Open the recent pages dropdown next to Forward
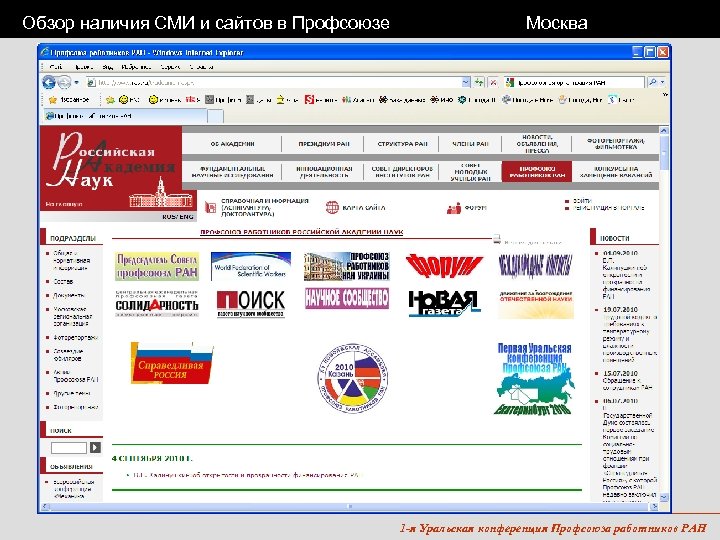 click(x=77, y=83)
